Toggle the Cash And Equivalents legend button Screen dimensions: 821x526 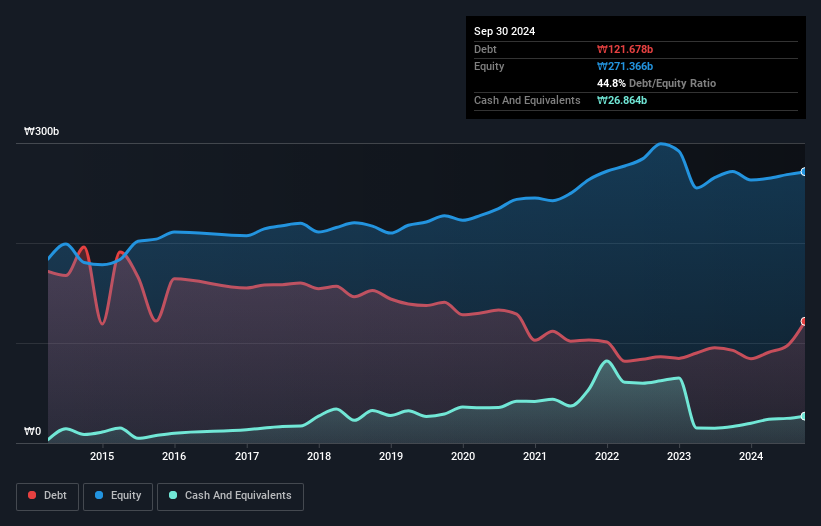point(230,496)
